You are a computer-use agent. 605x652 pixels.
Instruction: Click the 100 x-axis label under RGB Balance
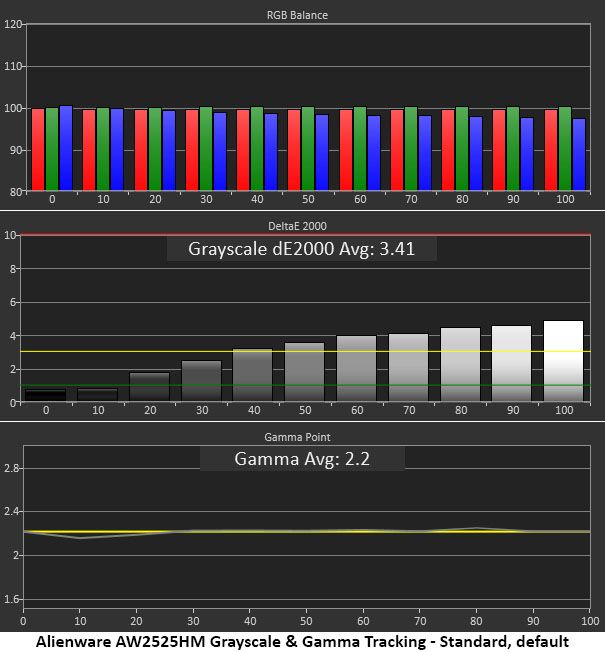click(x=565, y=199)
